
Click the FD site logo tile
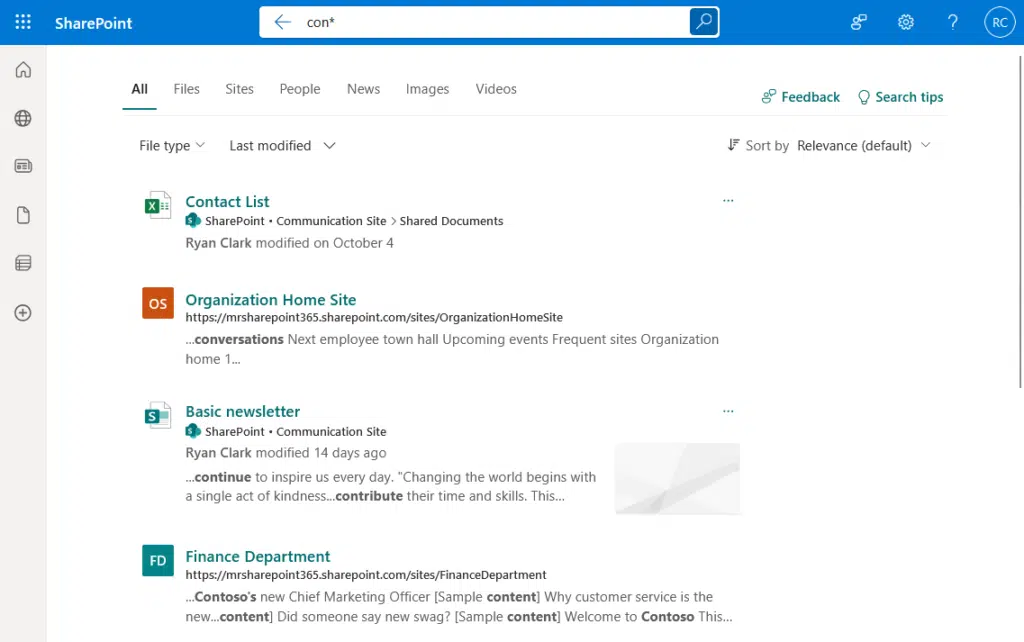click(x=158, y=560)
